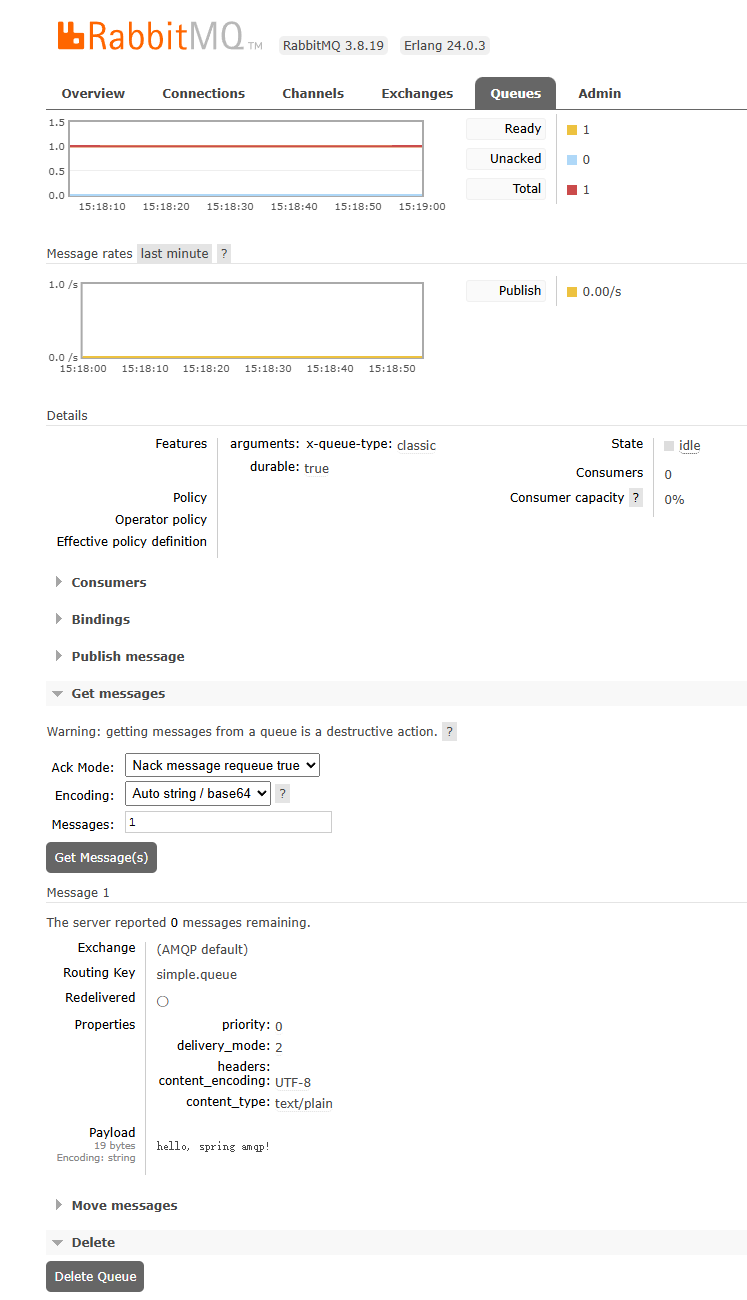Click the 'classic' x-queue-type value
The image size is (747, 1300).
(416, 446)
